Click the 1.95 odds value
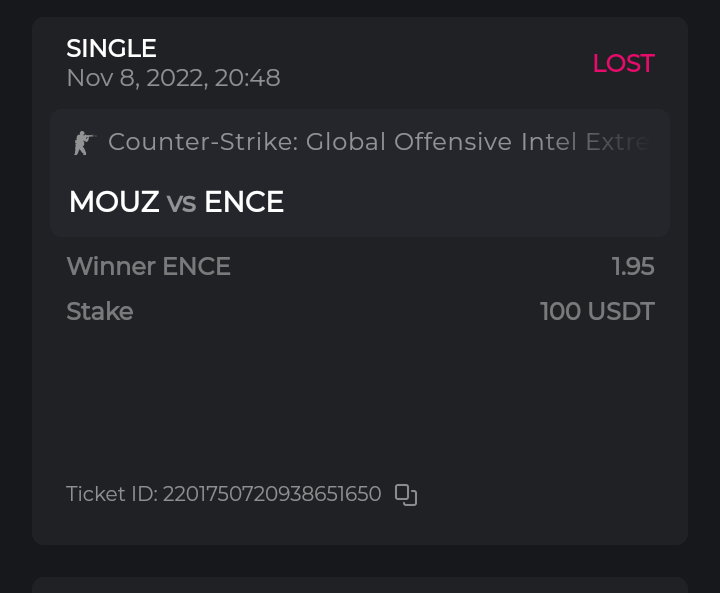This screenshot has width=720, height=593. click(633, 266)
